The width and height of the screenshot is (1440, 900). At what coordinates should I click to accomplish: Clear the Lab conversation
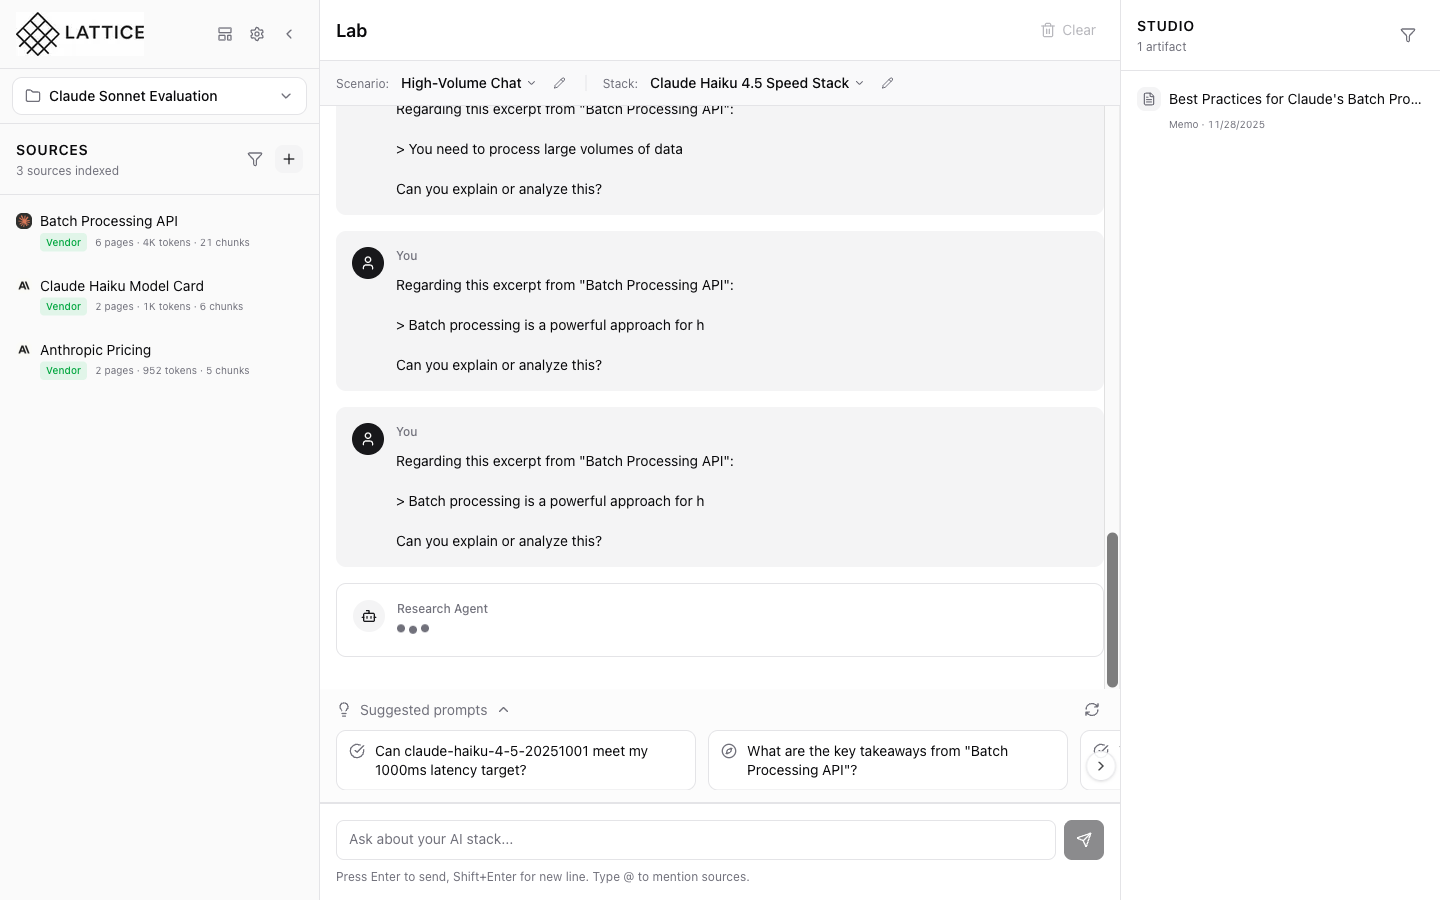1068,30
